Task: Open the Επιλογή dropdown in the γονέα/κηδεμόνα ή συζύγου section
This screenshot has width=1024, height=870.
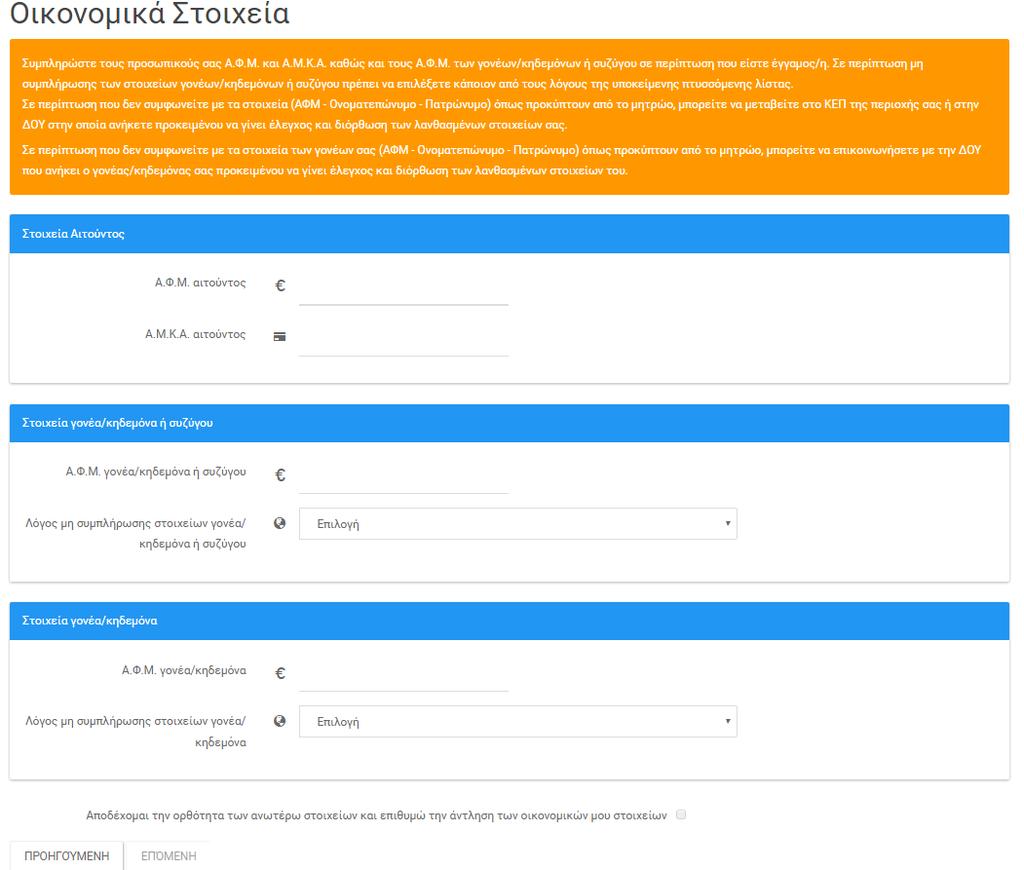Action: [518, 524]
